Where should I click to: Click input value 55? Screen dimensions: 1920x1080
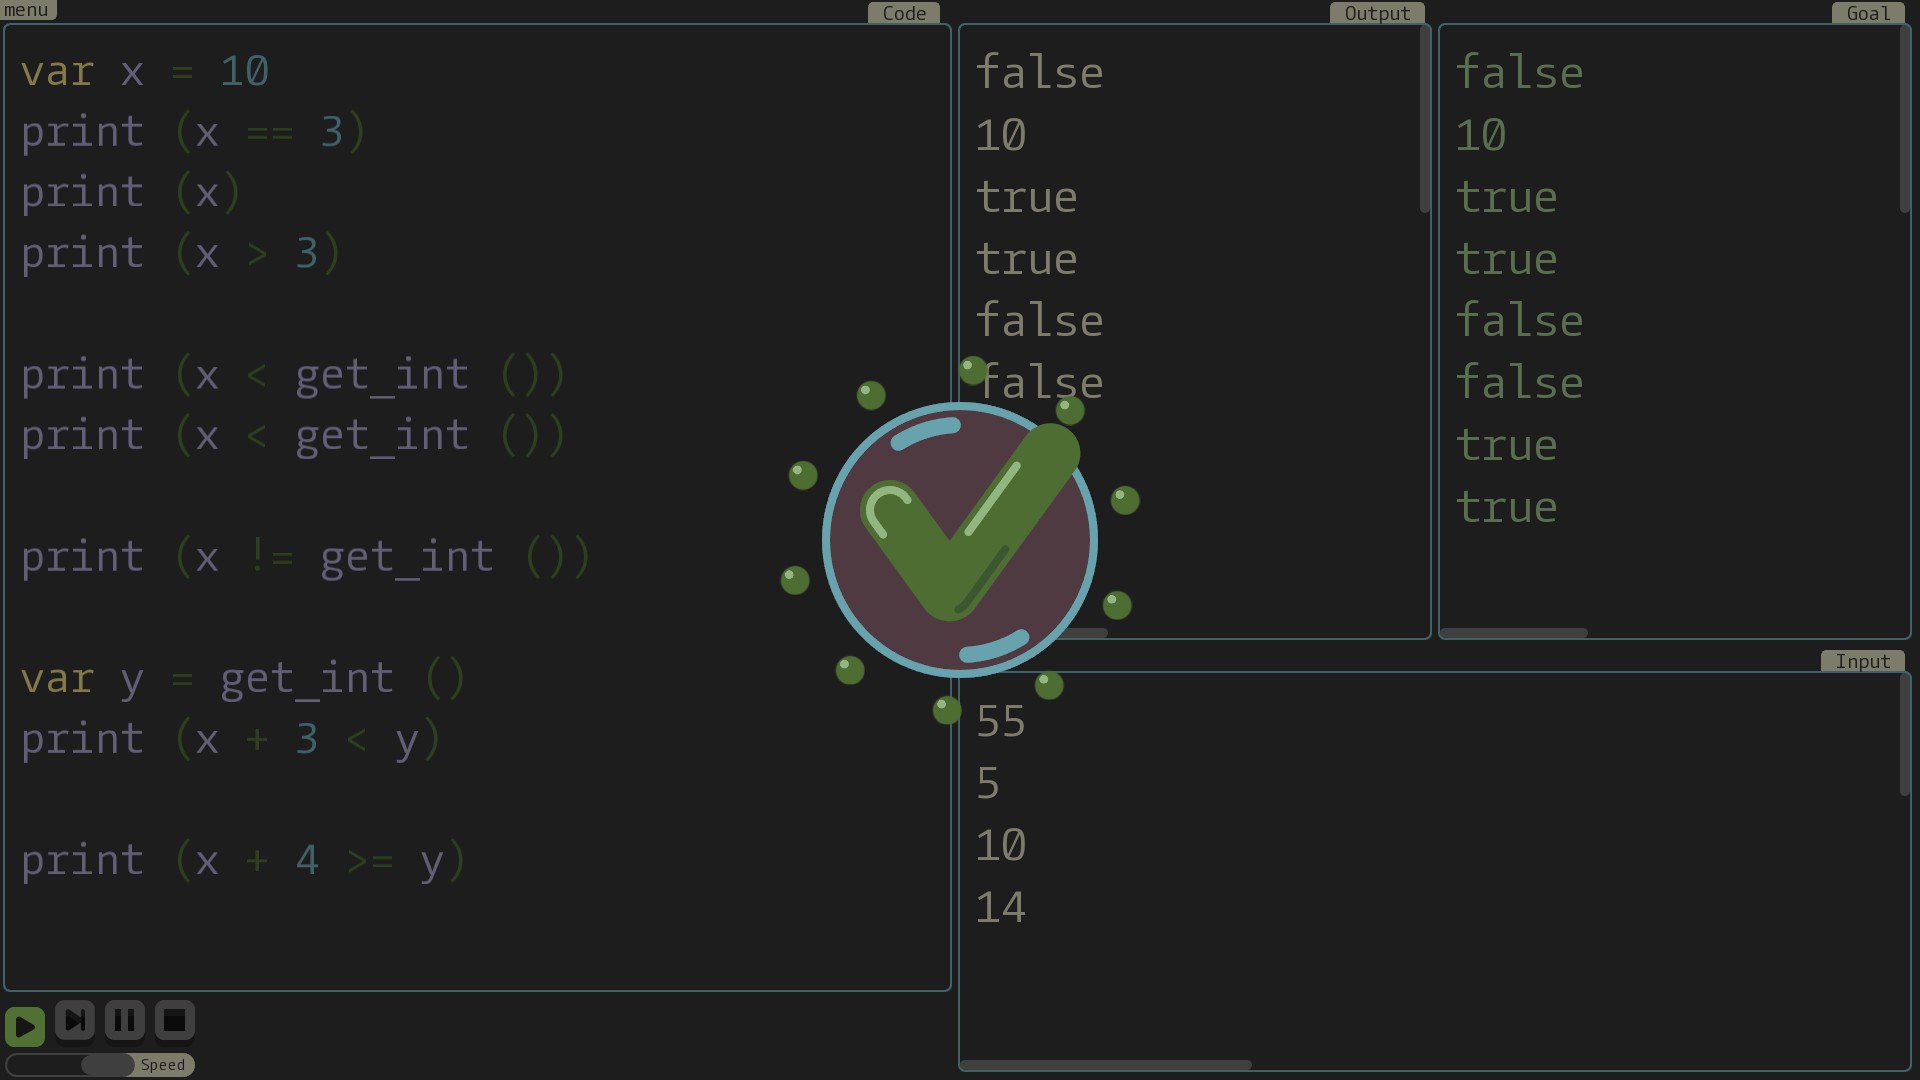(x=1001, y=722)
